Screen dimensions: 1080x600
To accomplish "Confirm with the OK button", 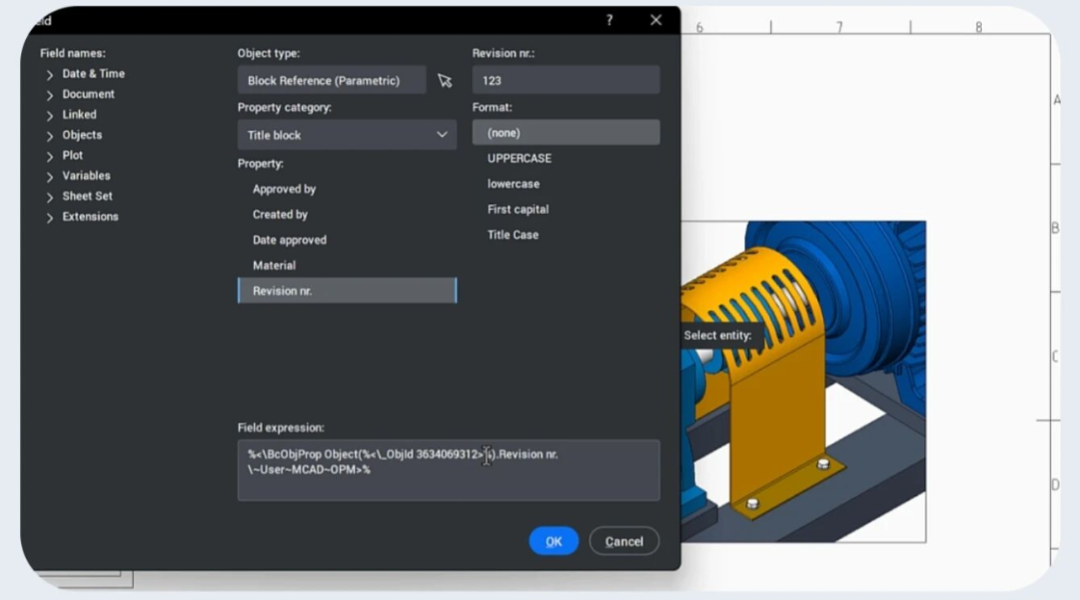I will [x=554, y=541].
